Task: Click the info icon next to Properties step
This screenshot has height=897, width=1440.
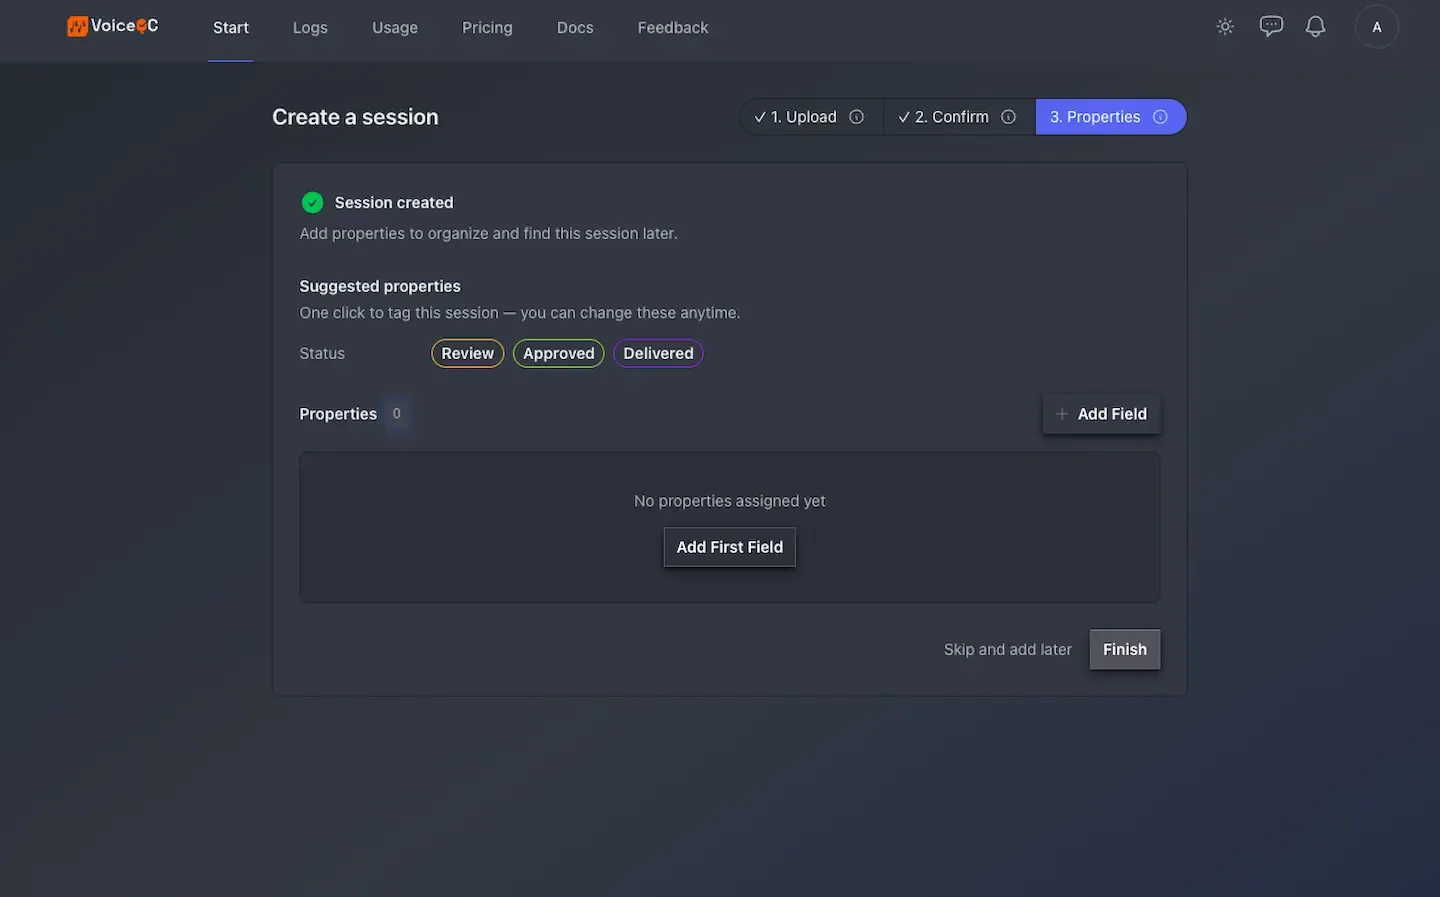Action: pos(1160,117)
